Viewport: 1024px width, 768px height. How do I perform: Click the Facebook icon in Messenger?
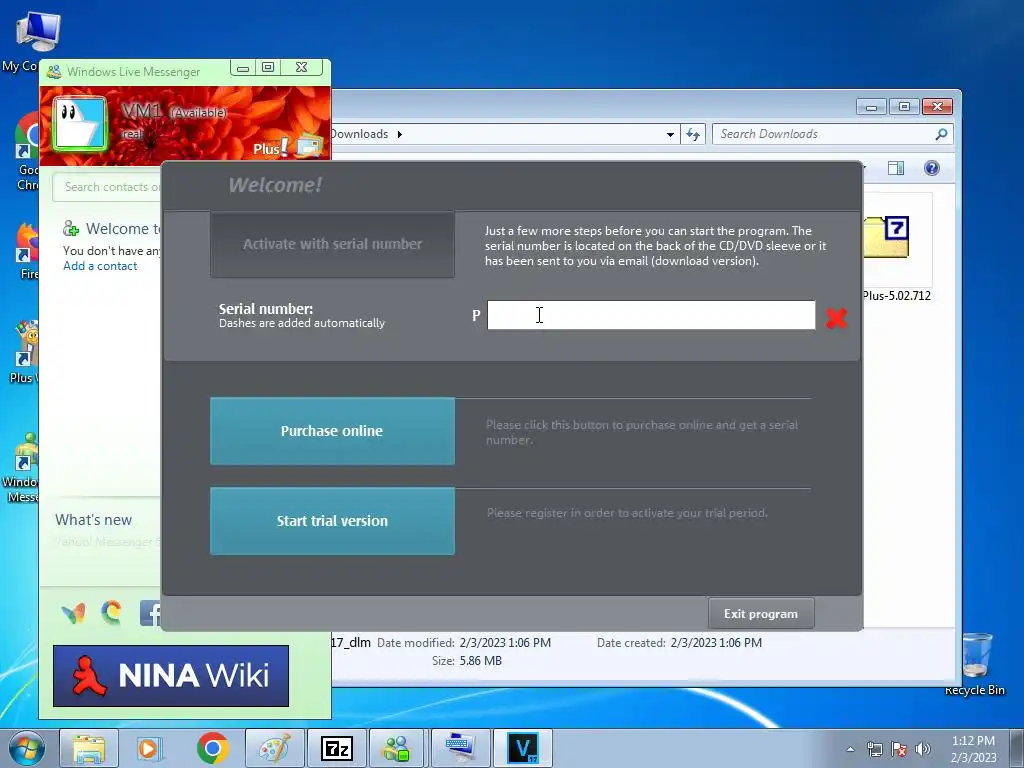[150, 613]
